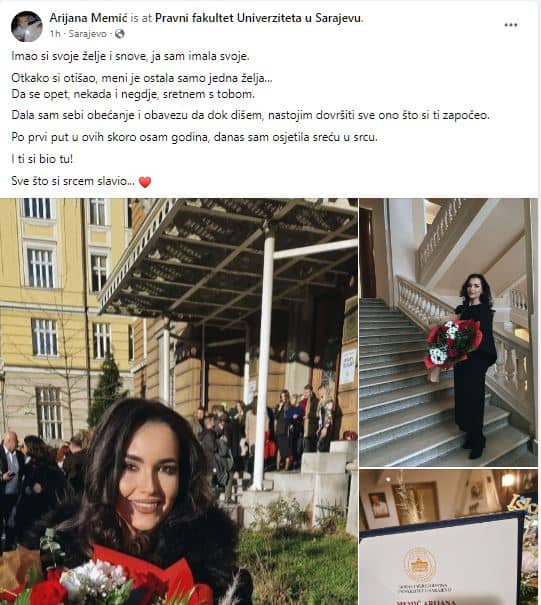This screenshot has width=541, height=605.
Task: Open the three-dot post options menu
Action: (x=511, y=25)
